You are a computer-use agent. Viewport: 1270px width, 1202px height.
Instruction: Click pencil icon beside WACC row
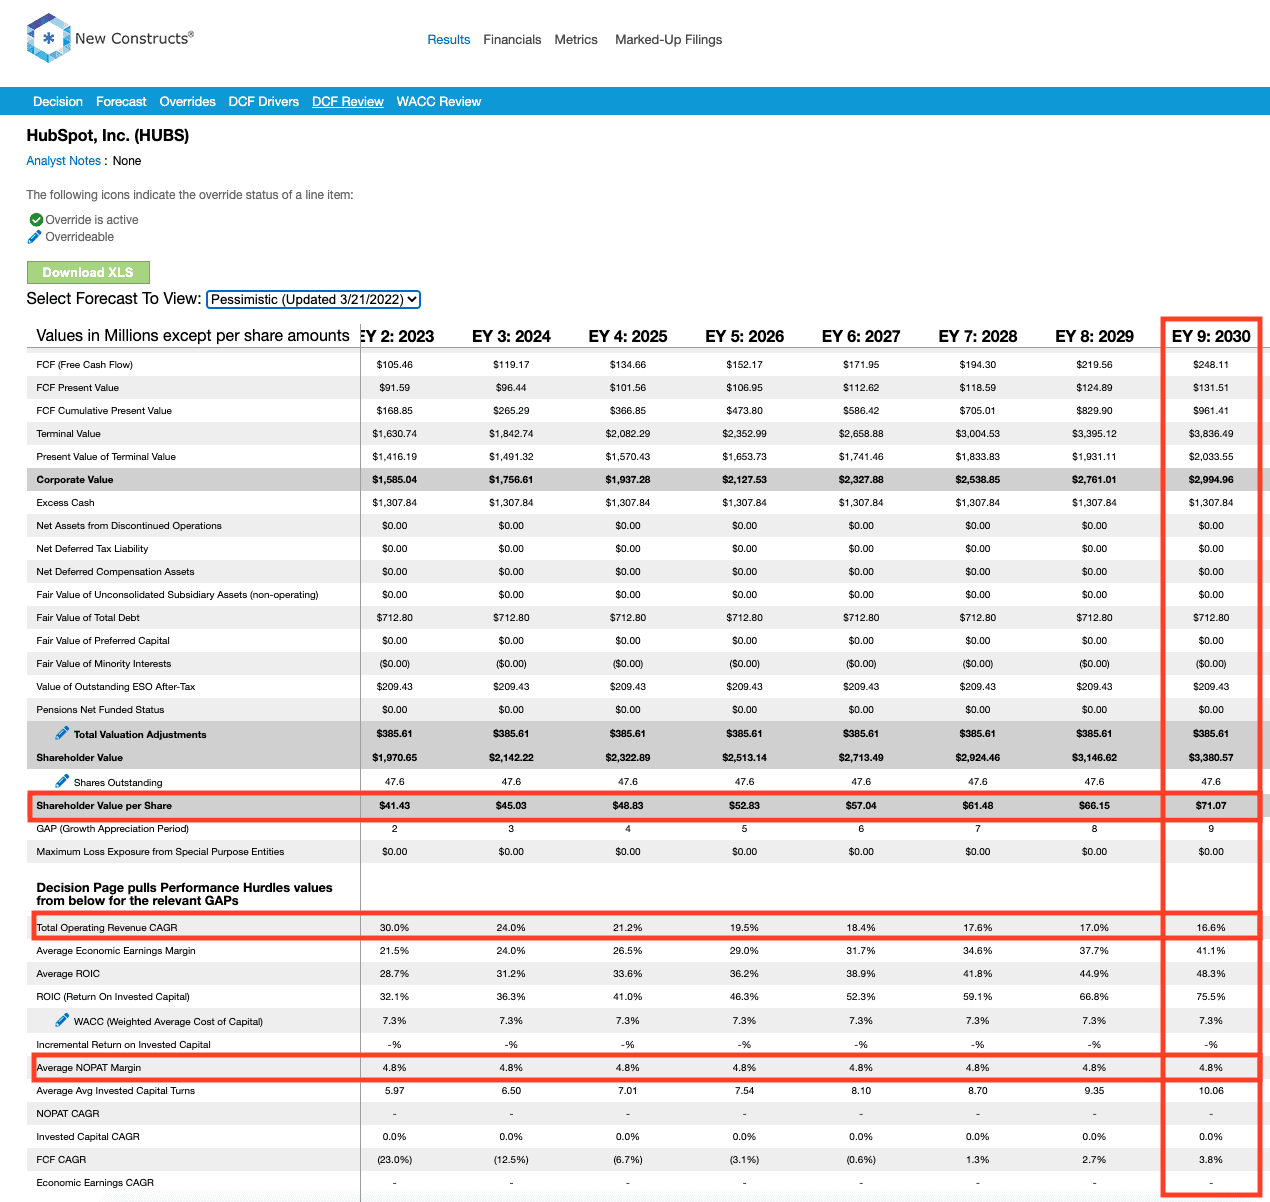pos(62,1020)
